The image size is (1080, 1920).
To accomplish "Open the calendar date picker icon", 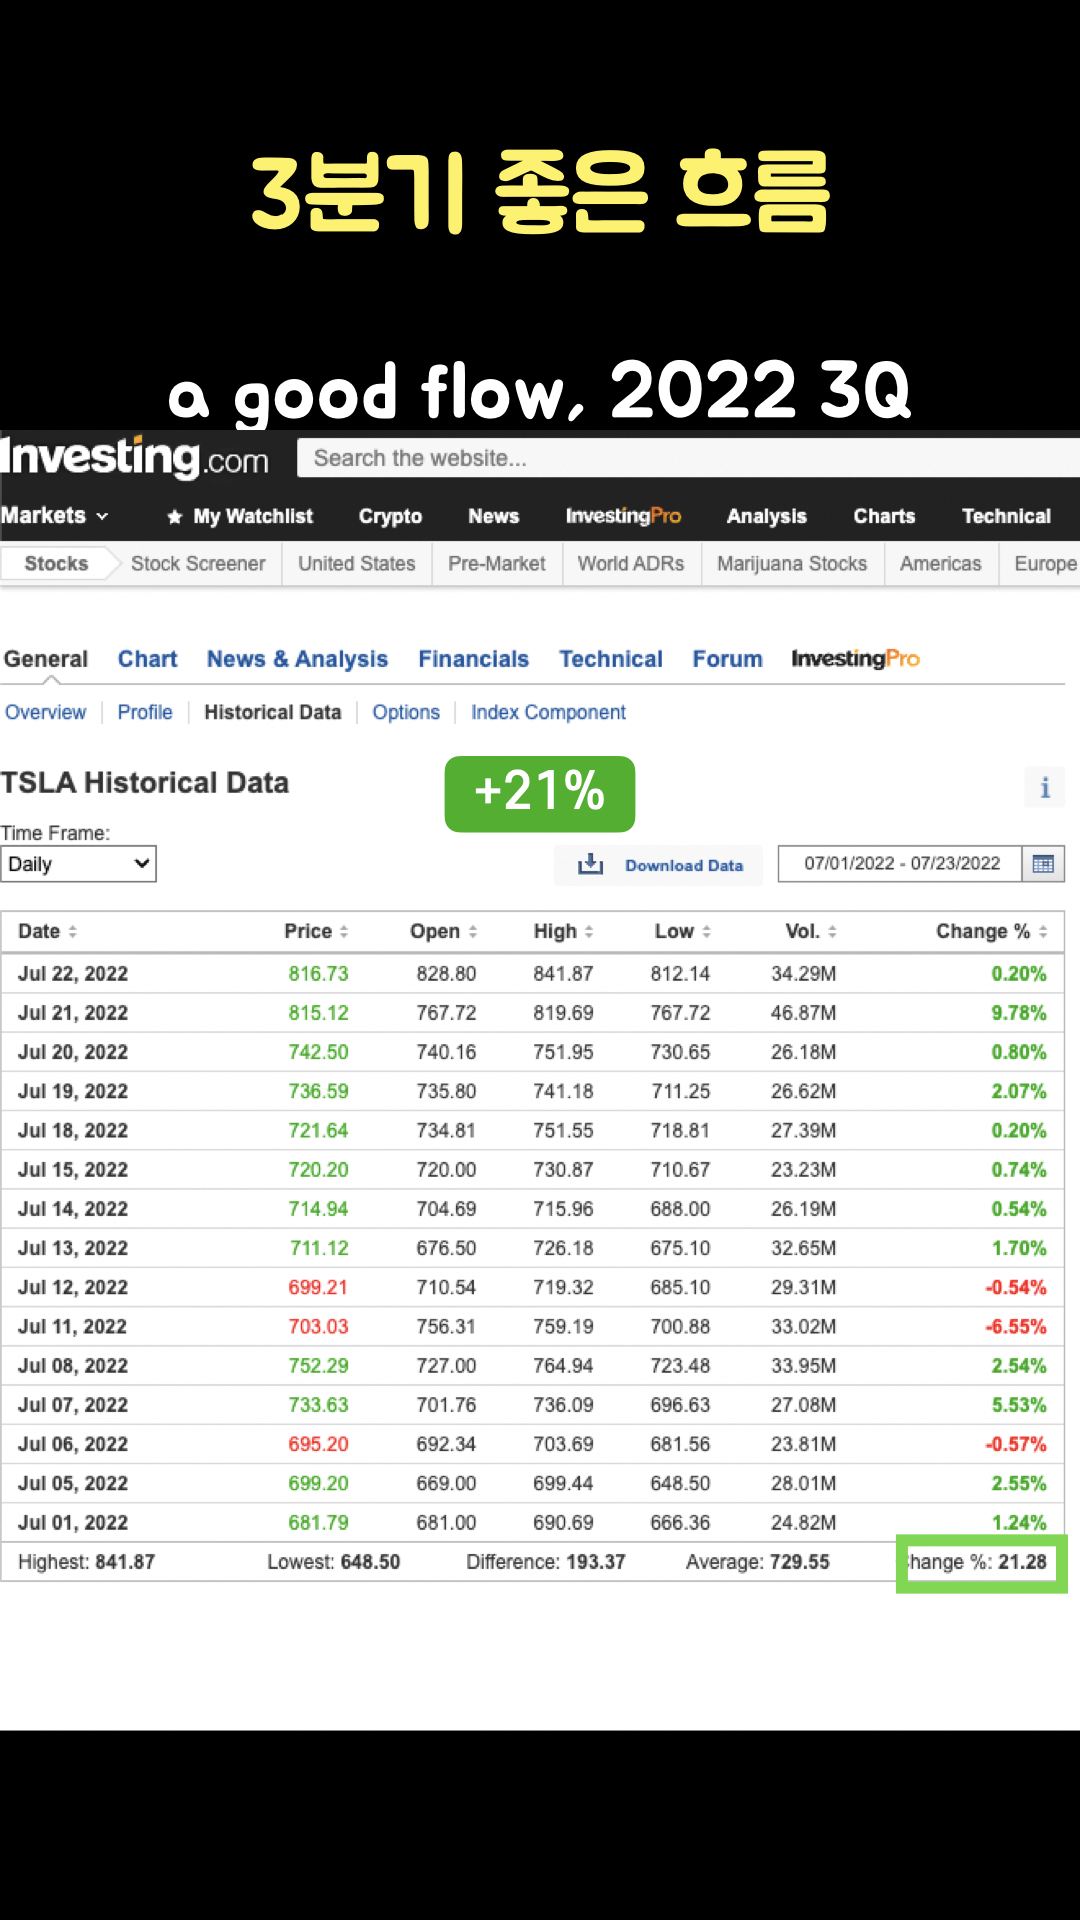I will coord(1043,865).
